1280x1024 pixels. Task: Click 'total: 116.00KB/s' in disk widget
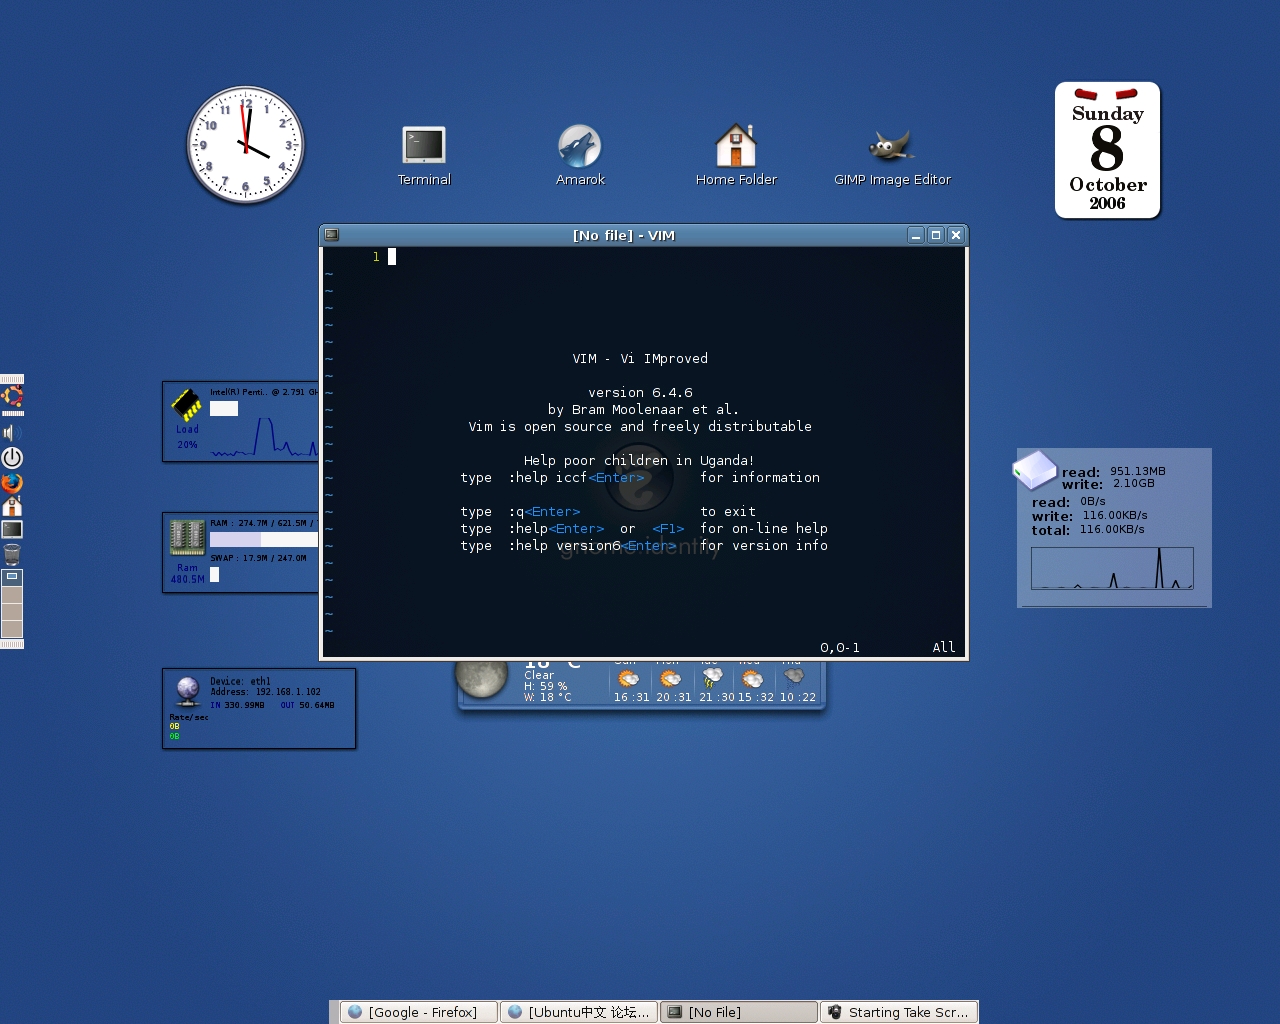1088,530
